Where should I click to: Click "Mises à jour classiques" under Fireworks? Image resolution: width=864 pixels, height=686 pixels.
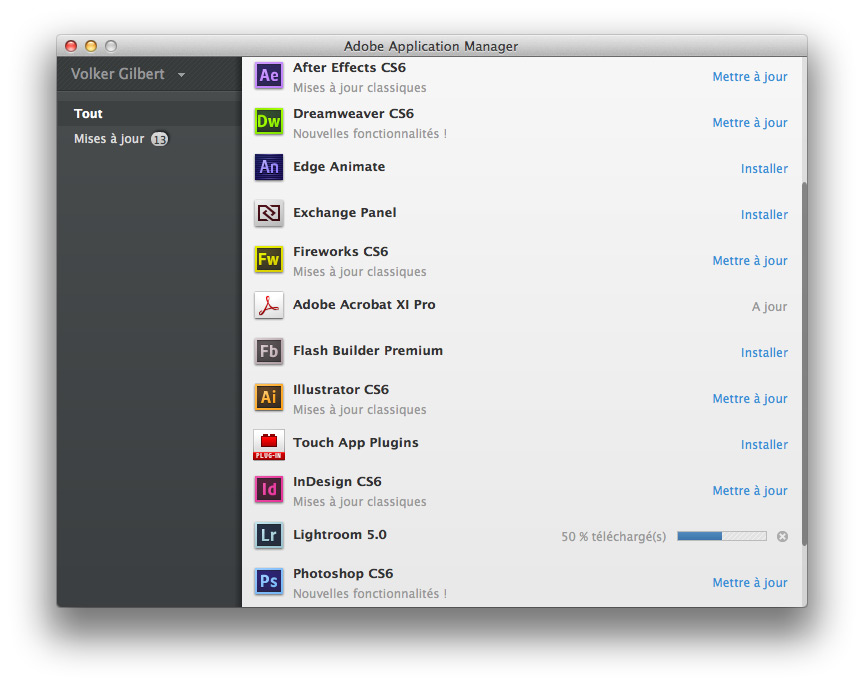click(x=359, y=272)
